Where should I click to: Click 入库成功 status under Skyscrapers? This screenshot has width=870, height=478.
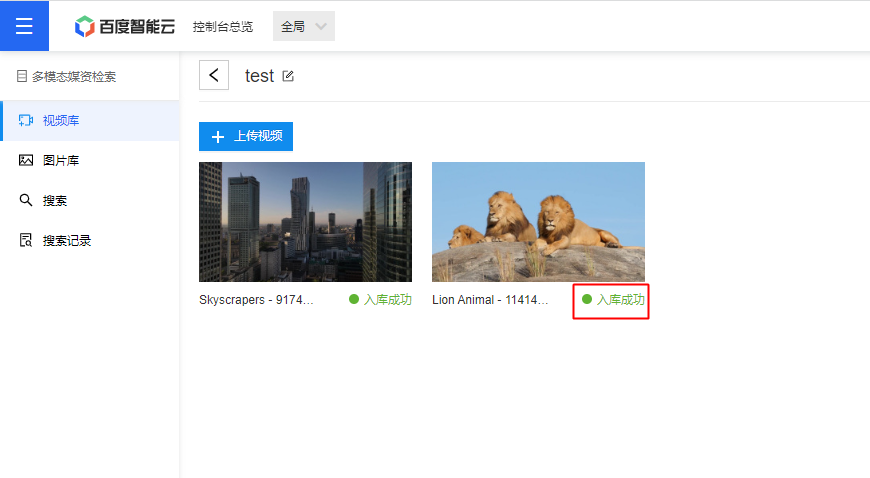pos(380,300)
